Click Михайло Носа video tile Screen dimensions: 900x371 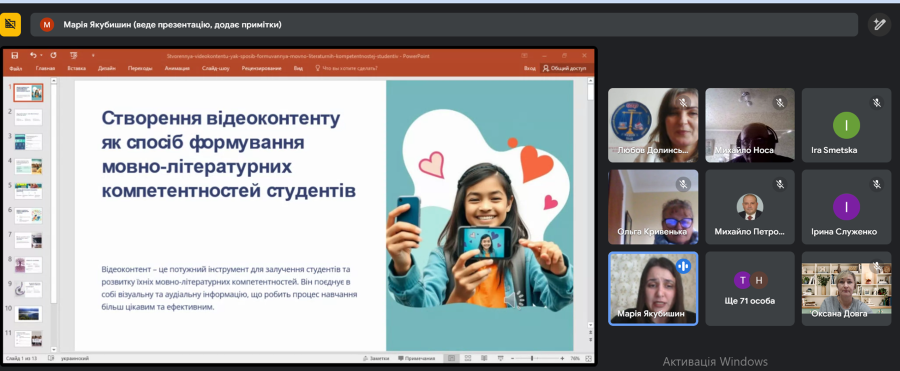click(750, 125)
